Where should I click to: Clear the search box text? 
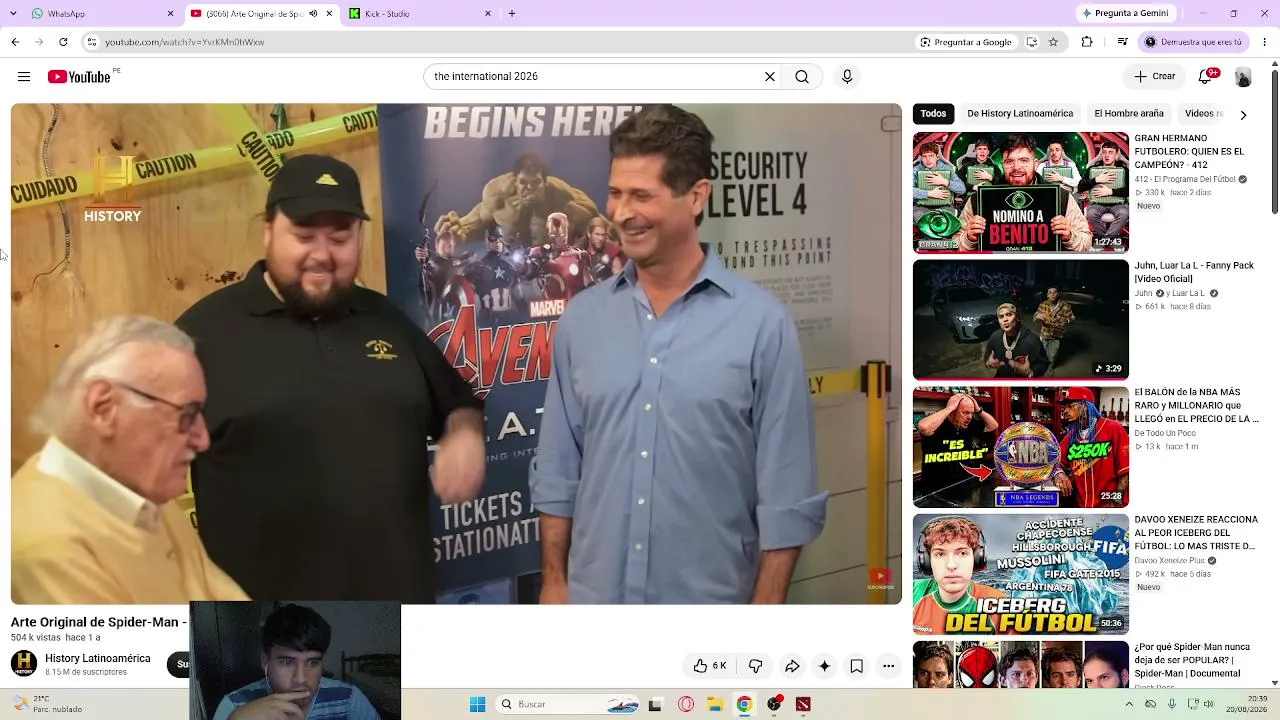770,77
